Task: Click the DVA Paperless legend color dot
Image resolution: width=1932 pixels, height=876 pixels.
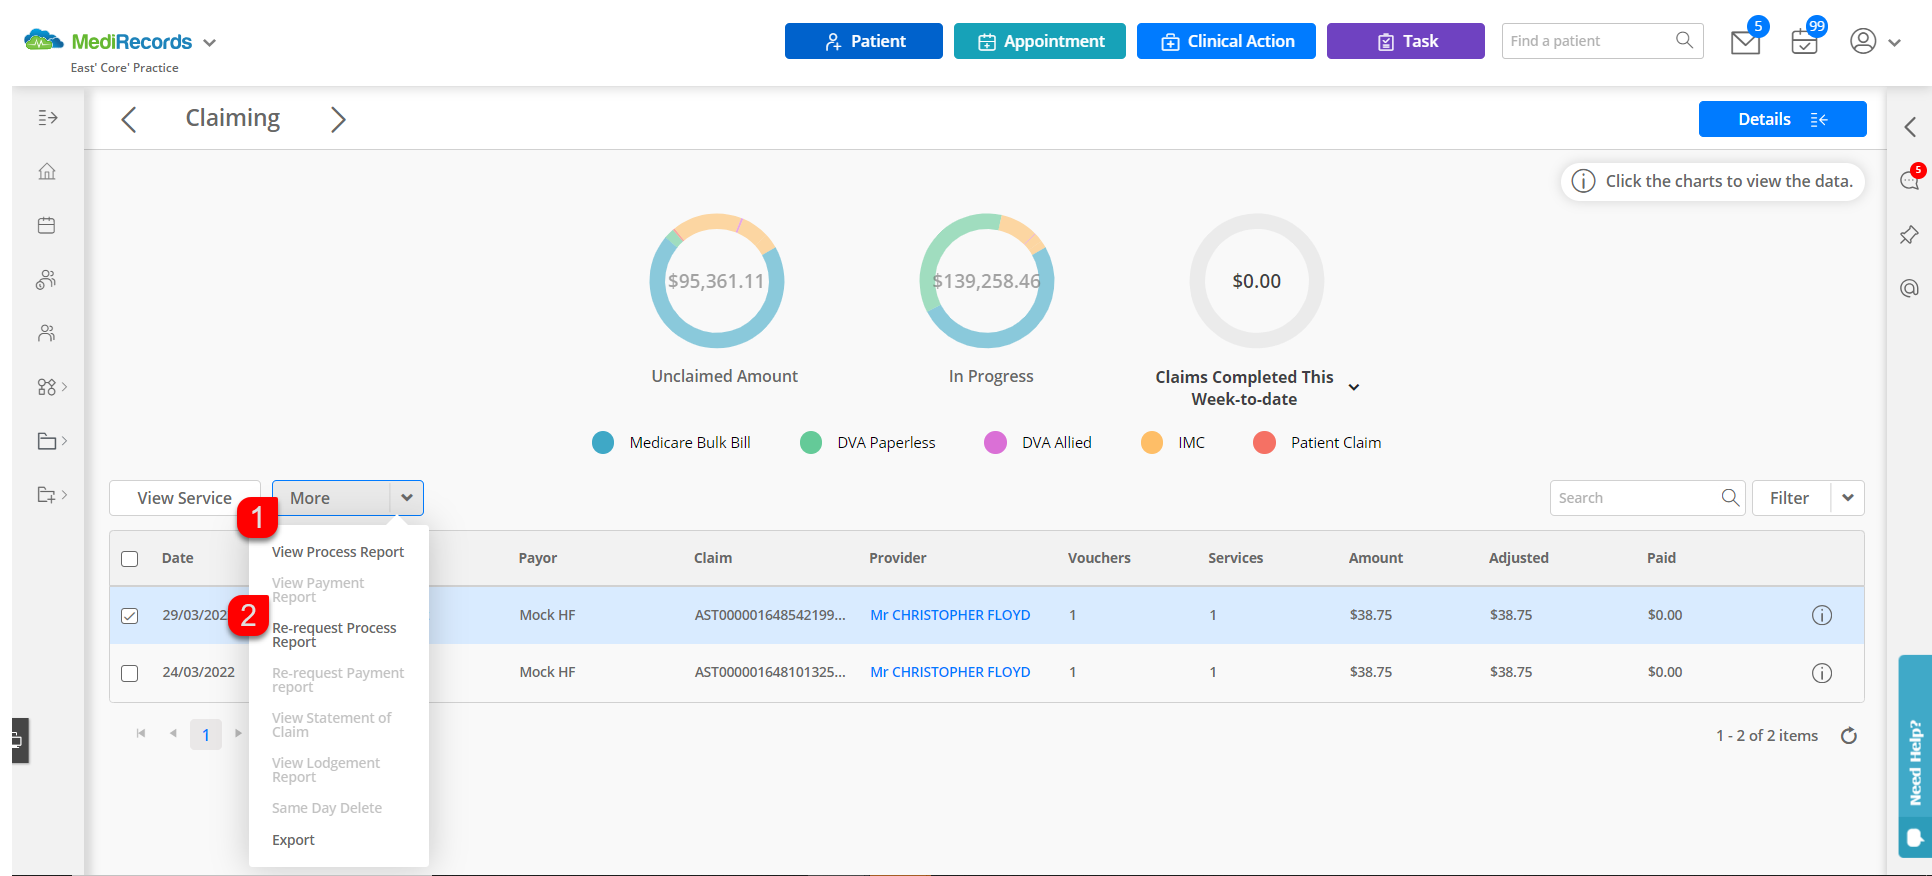Action: click(811, 443)
